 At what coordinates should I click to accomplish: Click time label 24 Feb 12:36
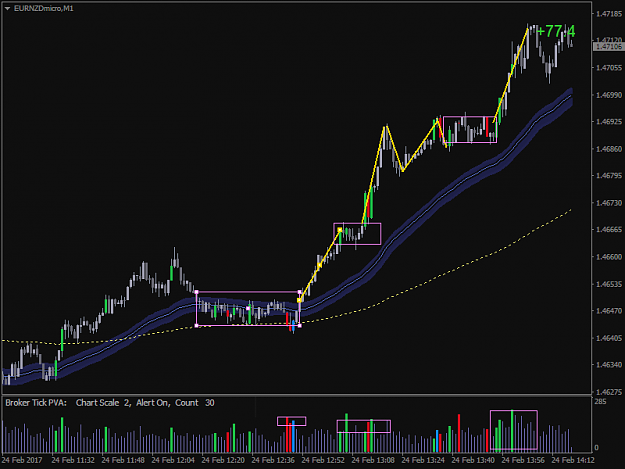click(273, 460)
